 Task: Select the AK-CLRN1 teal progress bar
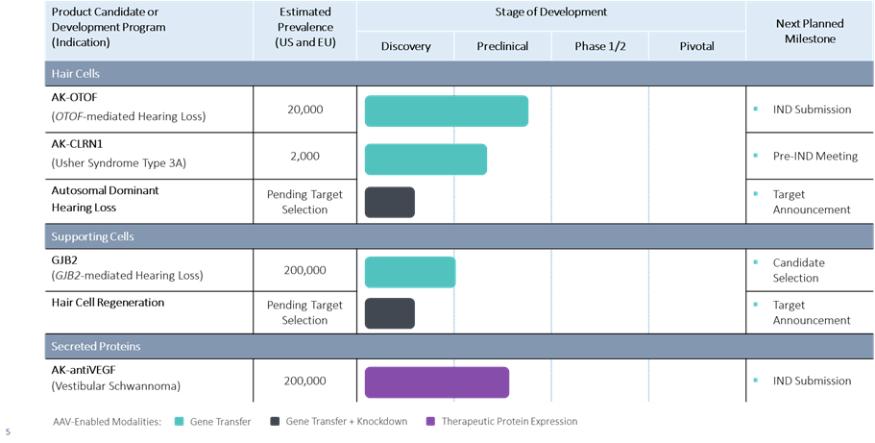click(x=425, y=159)
